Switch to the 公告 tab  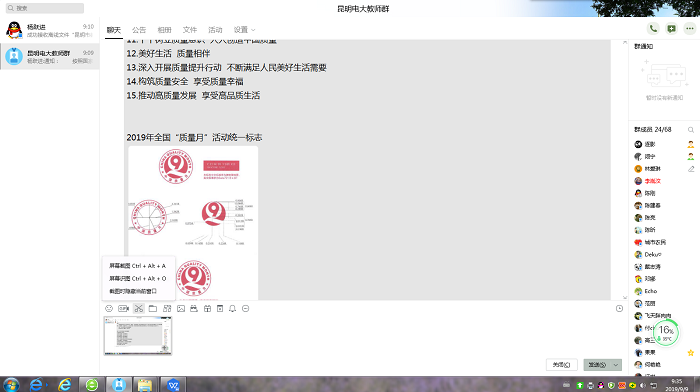coord(139,30)
